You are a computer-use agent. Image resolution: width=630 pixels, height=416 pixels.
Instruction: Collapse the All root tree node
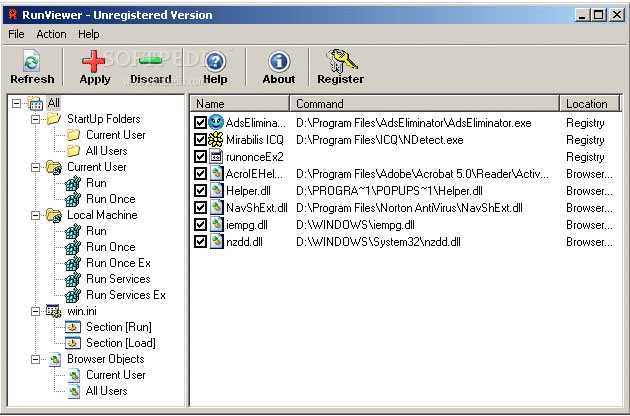(16, 103)
